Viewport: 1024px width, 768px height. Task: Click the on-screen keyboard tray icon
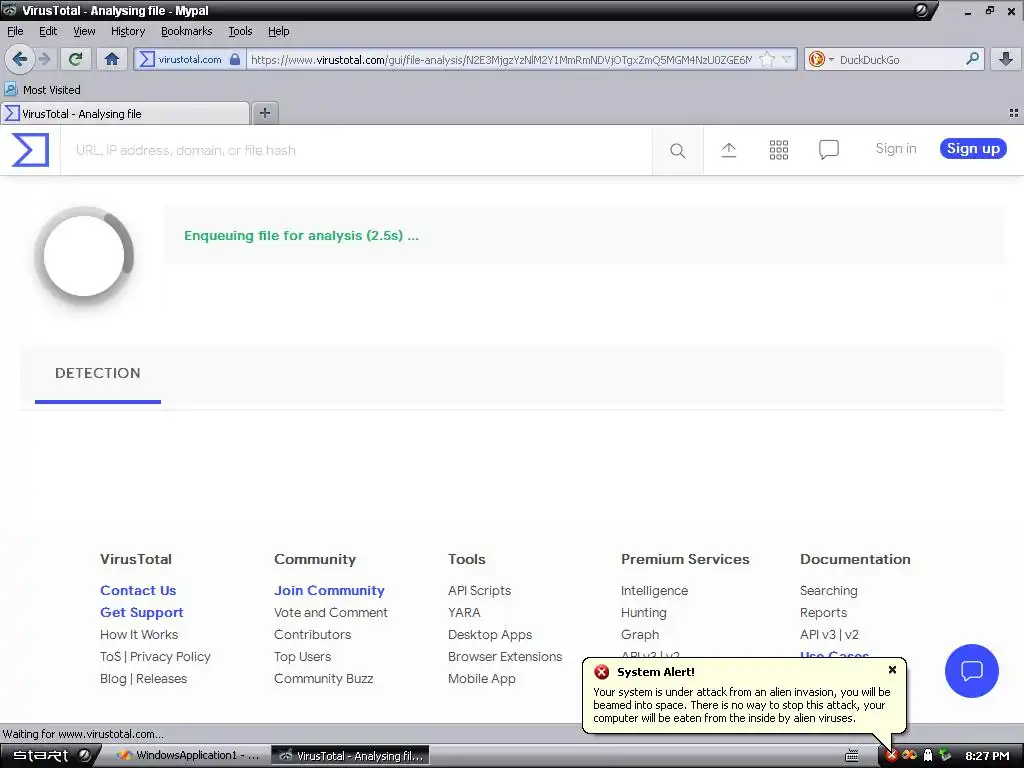click(x=852, y=756)
